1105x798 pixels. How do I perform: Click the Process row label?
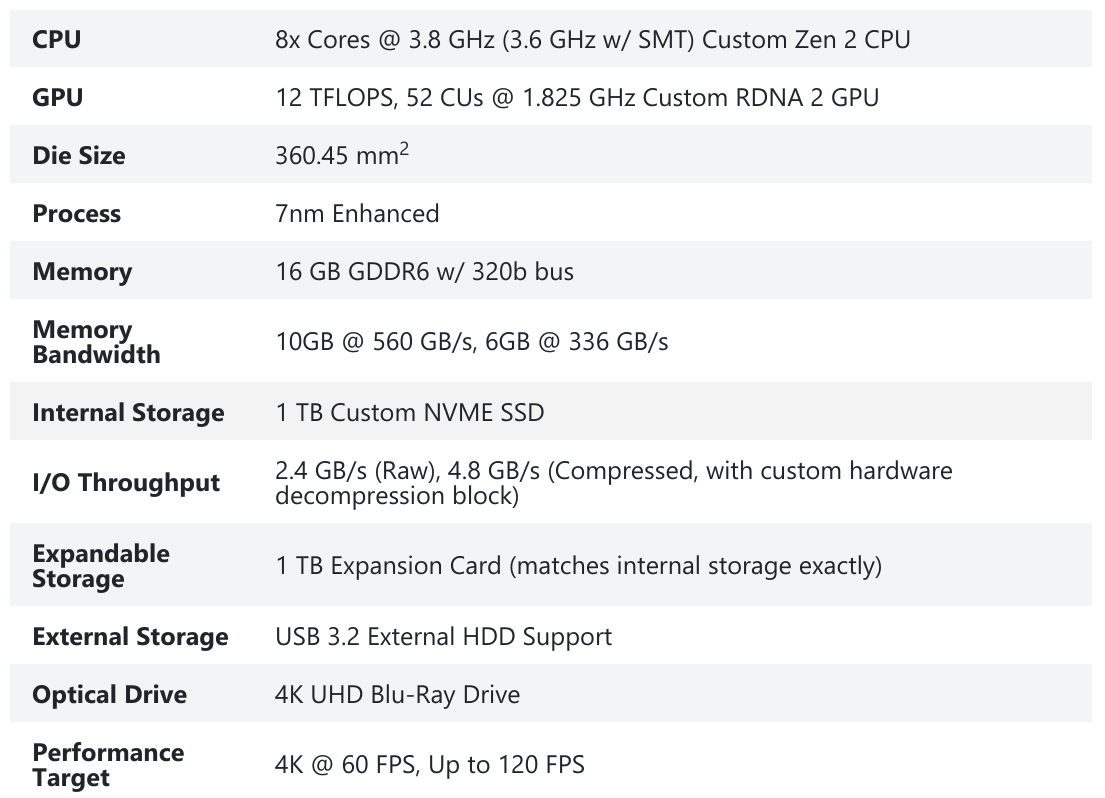[76, 214]
